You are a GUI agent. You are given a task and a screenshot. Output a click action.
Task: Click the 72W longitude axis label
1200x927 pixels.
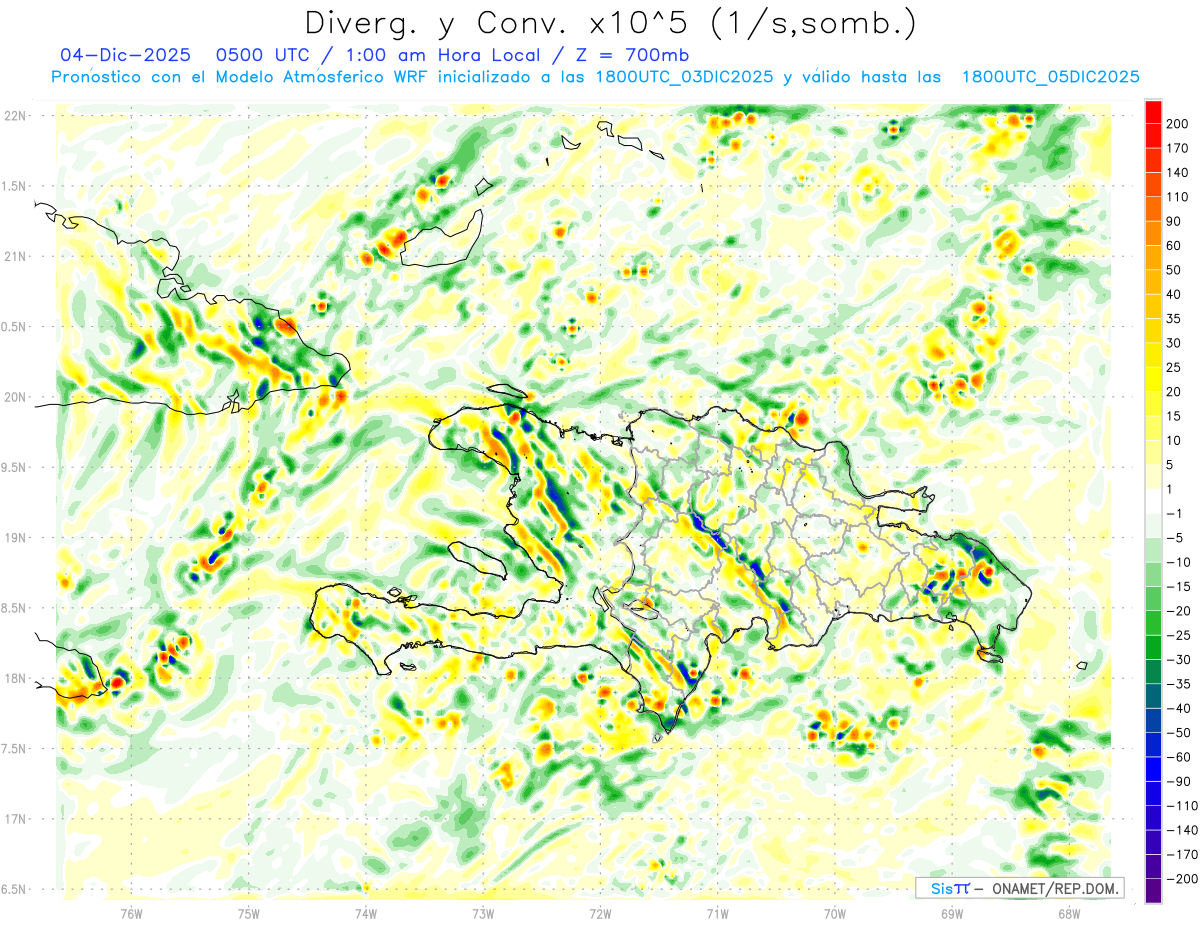pyautogui.click(x=600, y=913)
